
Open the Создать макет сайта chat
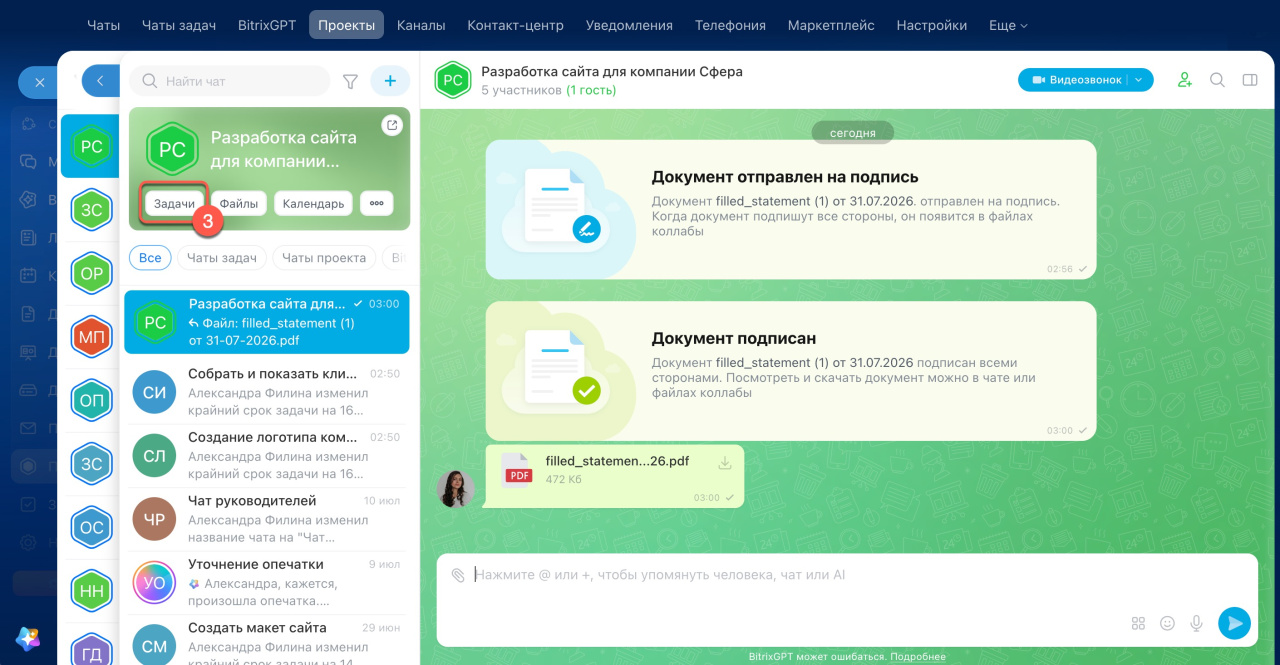(x=267, y=642)
